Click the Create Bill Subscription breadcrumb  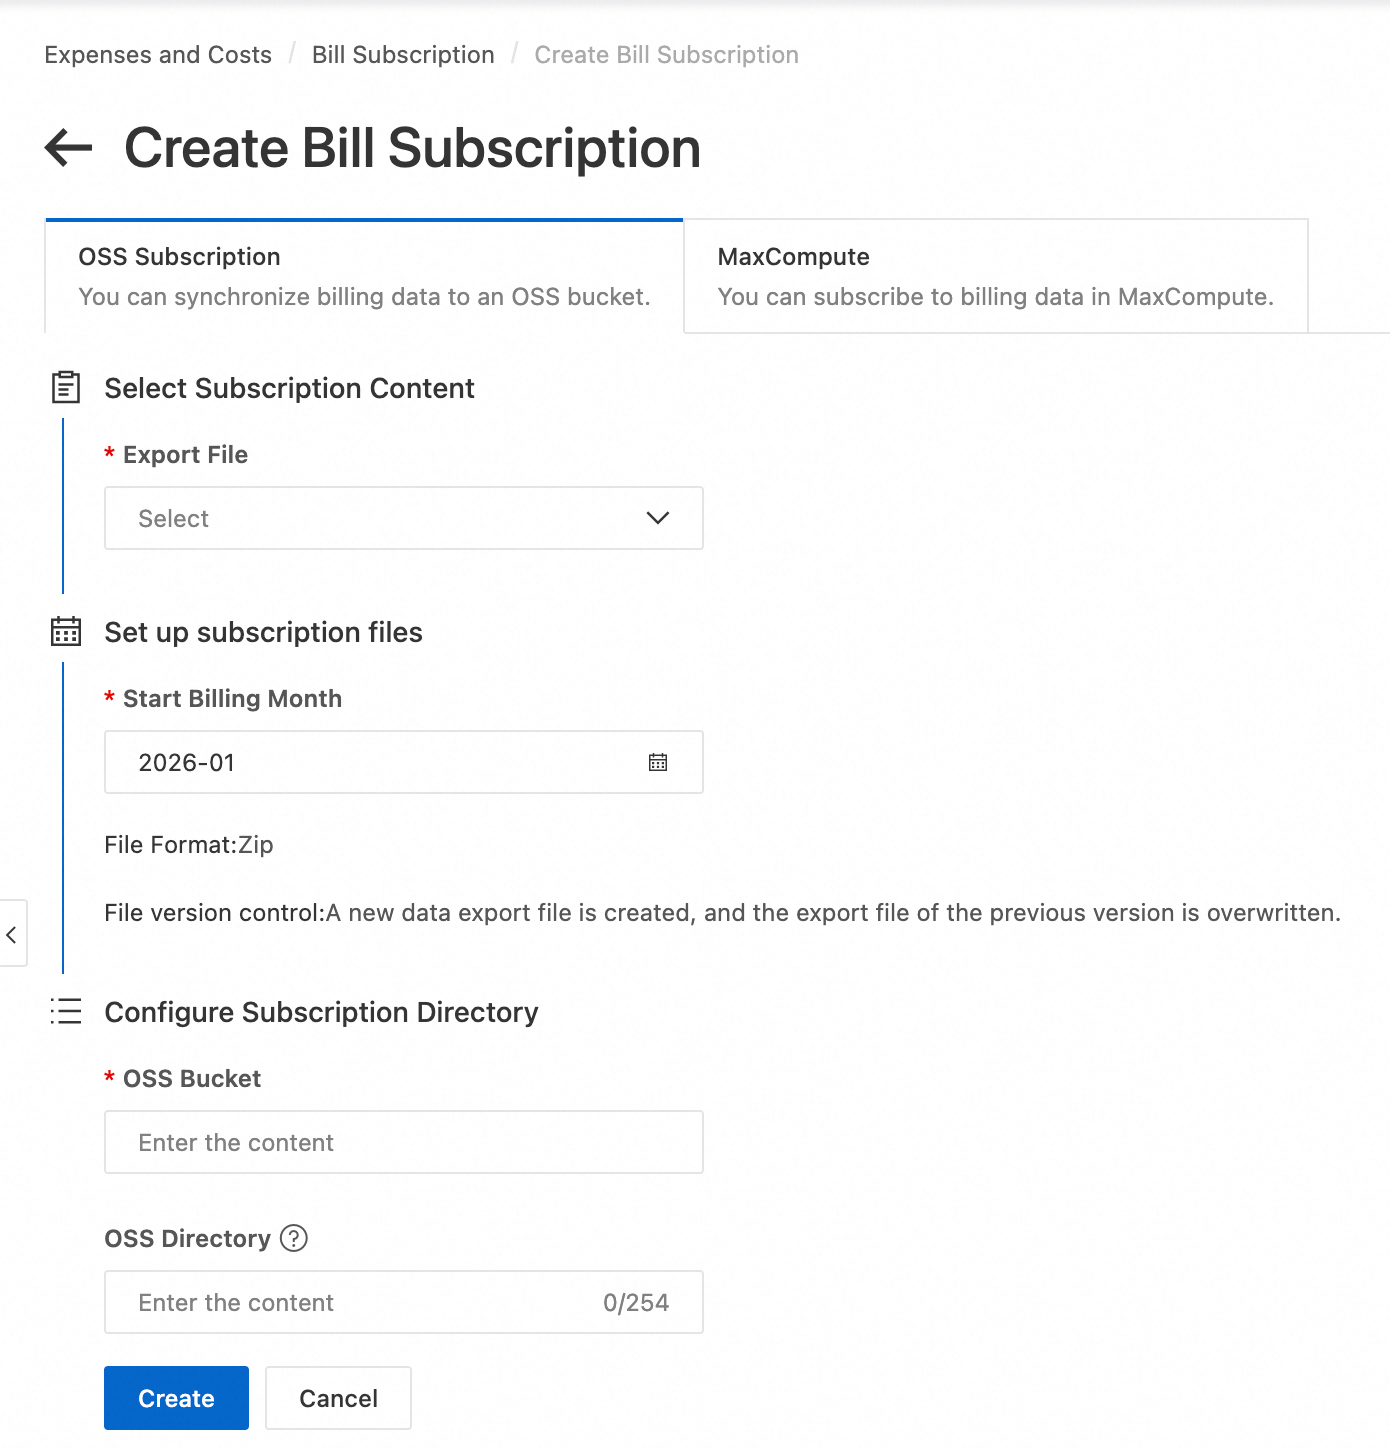tap(666, 55)
